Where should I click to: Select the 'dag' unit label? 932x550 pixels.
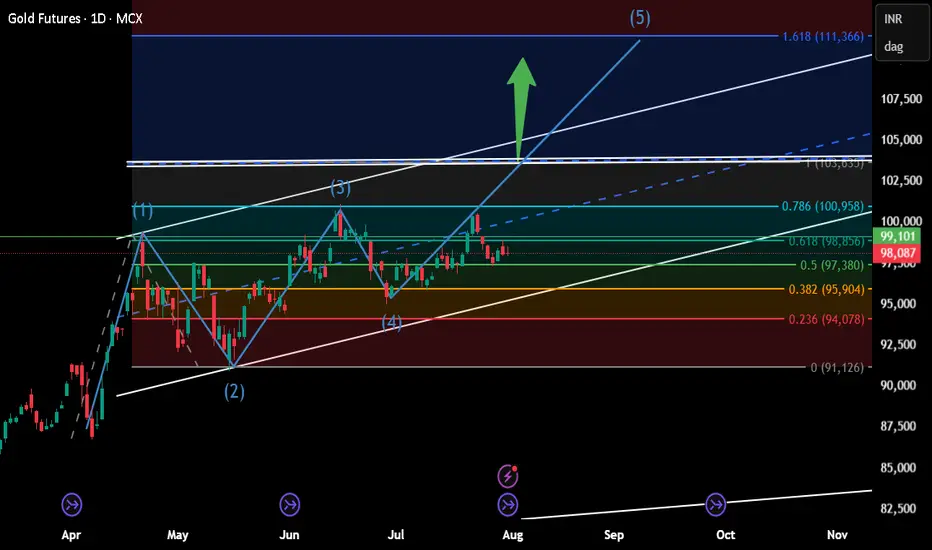893,46
